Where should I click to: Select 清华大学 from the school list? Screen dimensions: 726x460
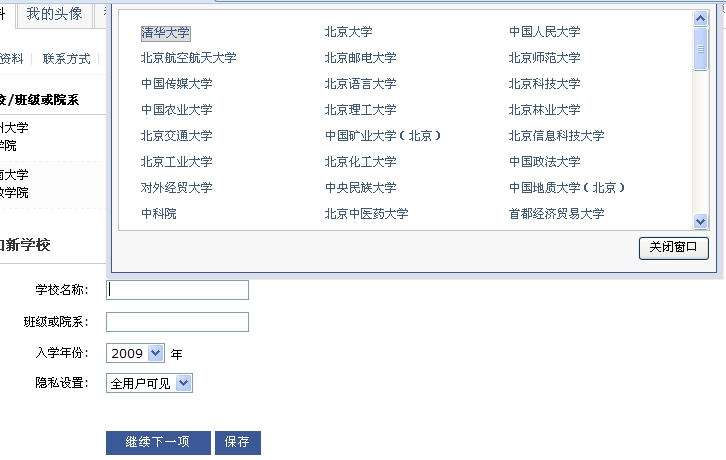(x=165, y=33)
